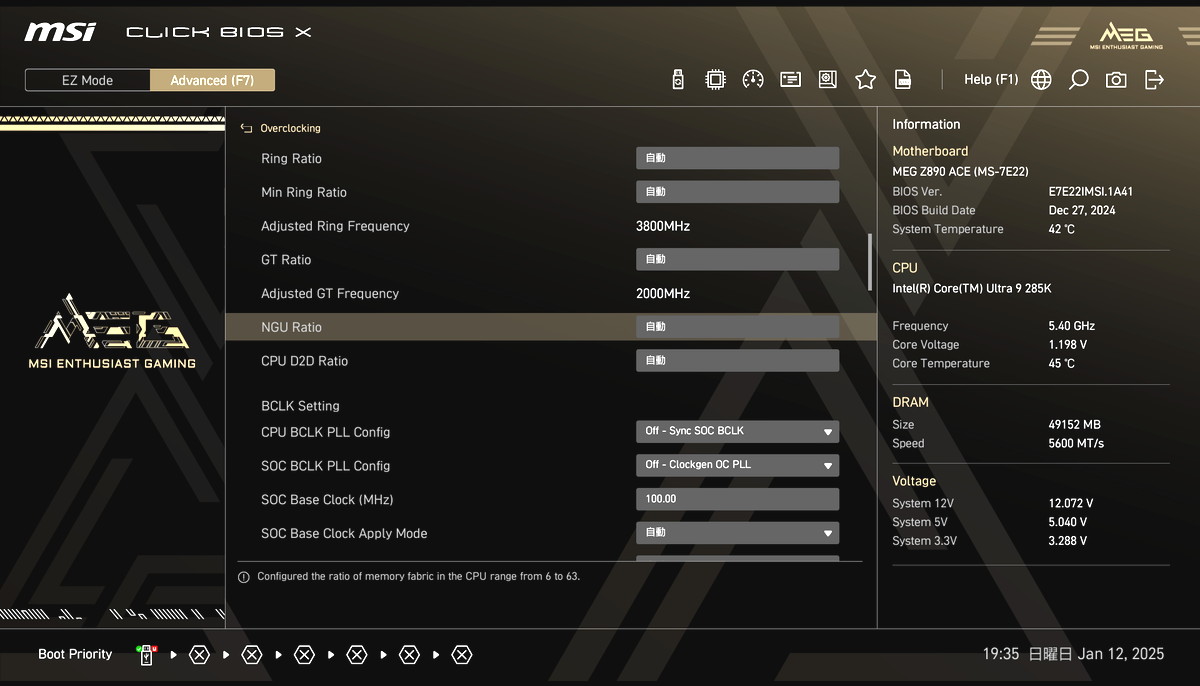Click the Adjusted GT Frequency label
This screenshot has height=686, width=1200.
pos(330,293)
